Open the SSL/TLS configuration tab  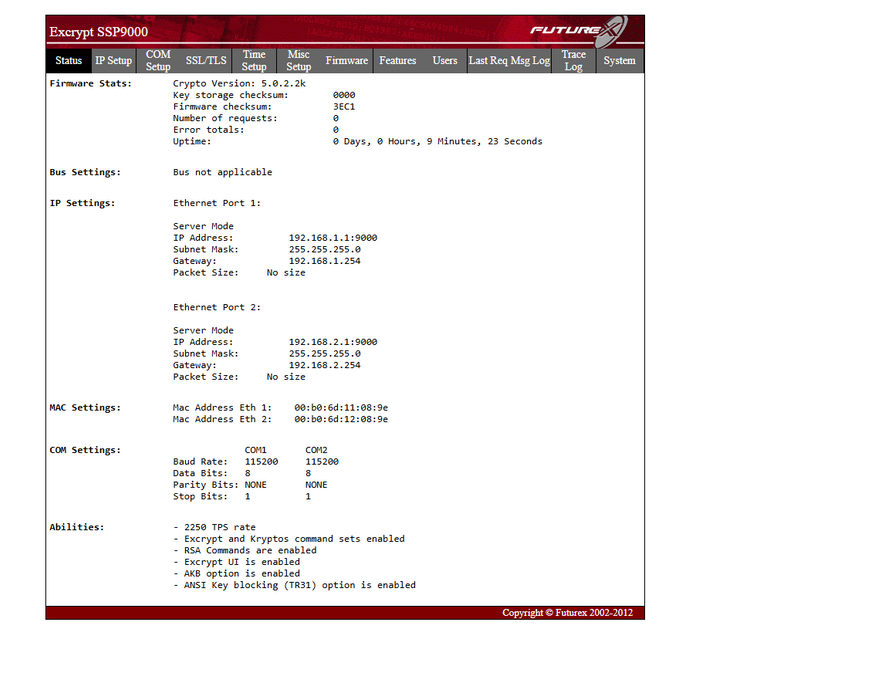pyautogui.click(x=205, y=60)
